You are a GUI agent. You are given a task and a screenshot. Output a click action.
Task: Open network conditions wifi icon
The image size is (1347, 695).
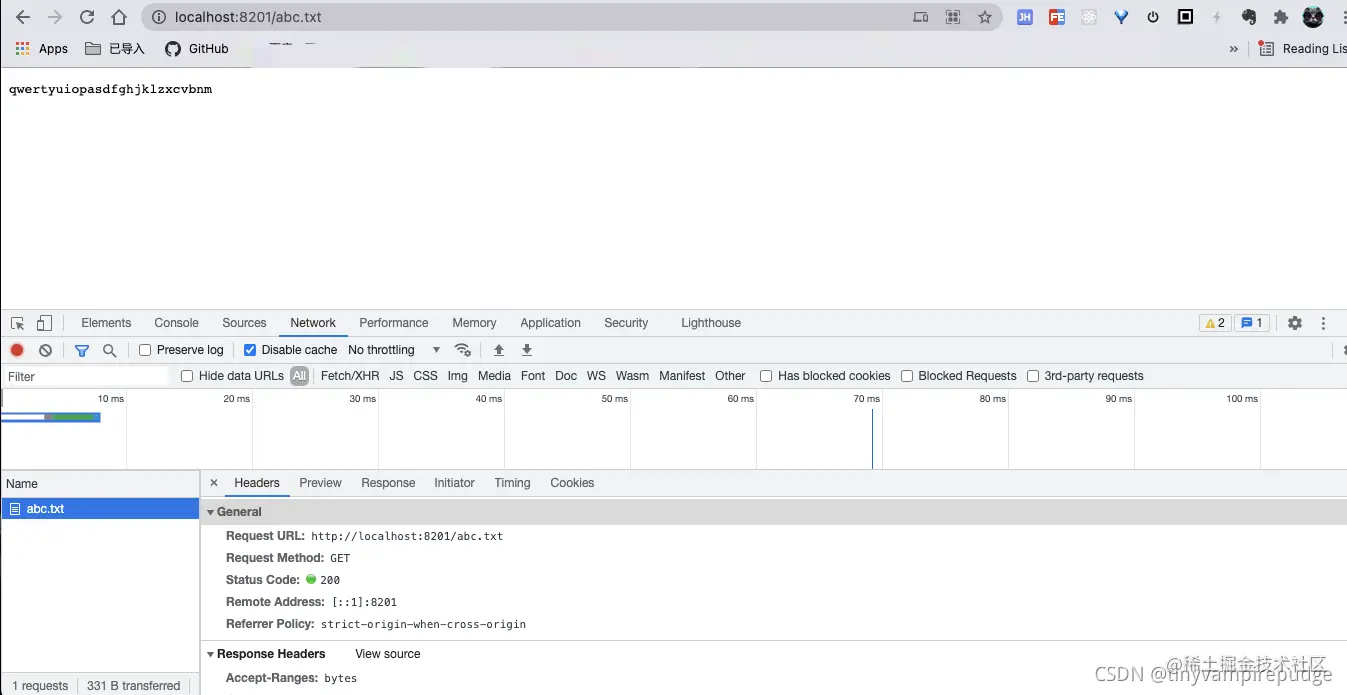pyautogui.click(x=462, y=350)
